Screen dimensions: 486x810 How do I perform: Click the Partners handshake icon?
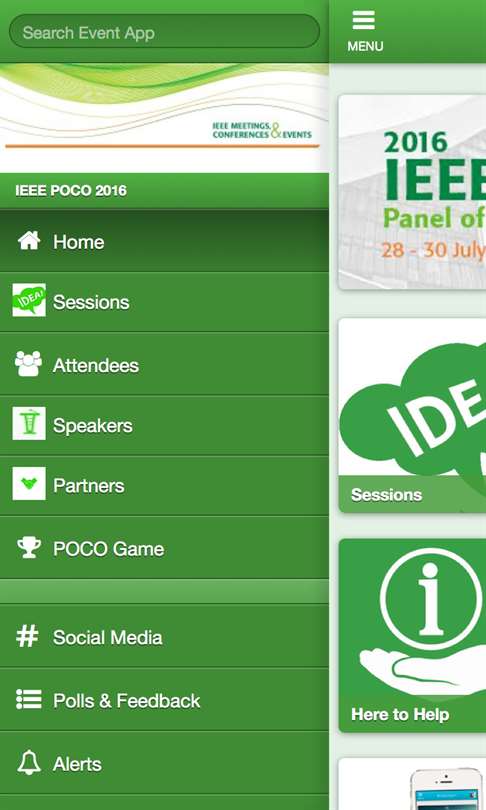(x=29, y=484)
